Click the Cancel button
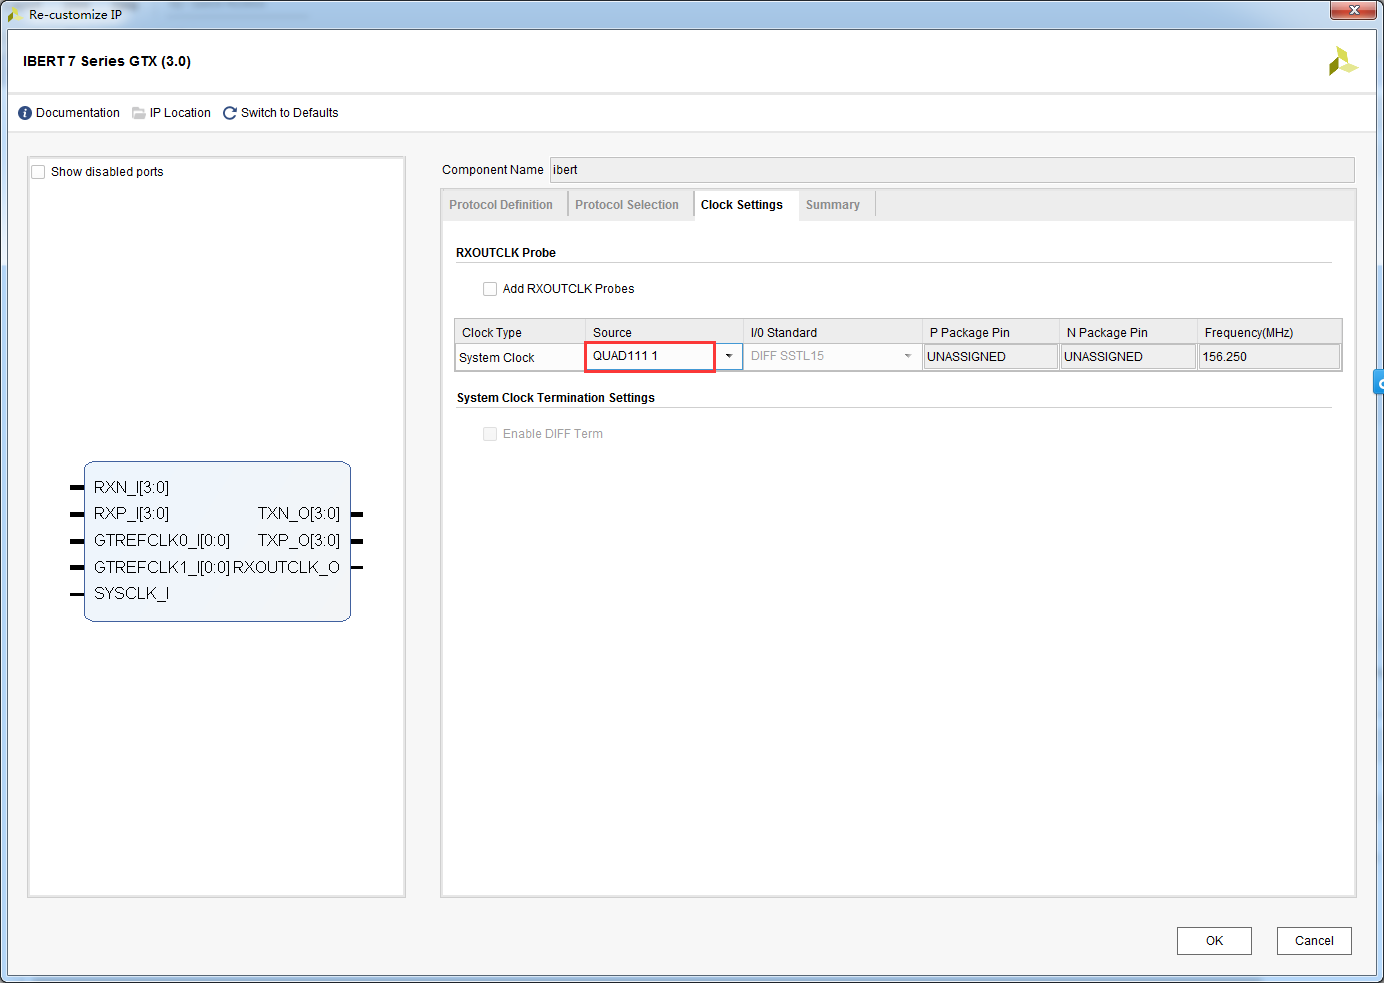This screenshot has width=1384, height=983. tap(1314, 941)
